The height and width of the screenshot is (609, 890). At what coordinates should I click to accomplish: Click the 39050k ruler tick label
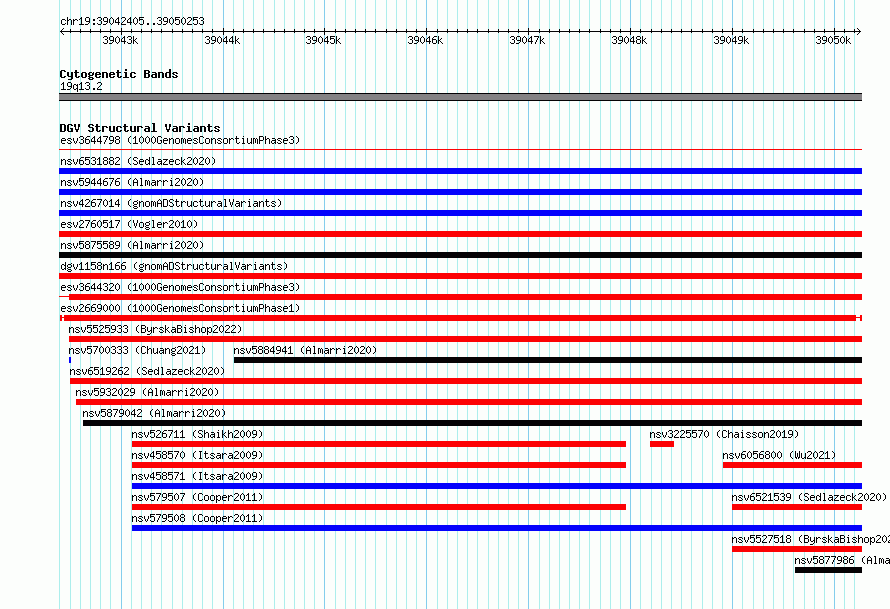pos(833,40)
